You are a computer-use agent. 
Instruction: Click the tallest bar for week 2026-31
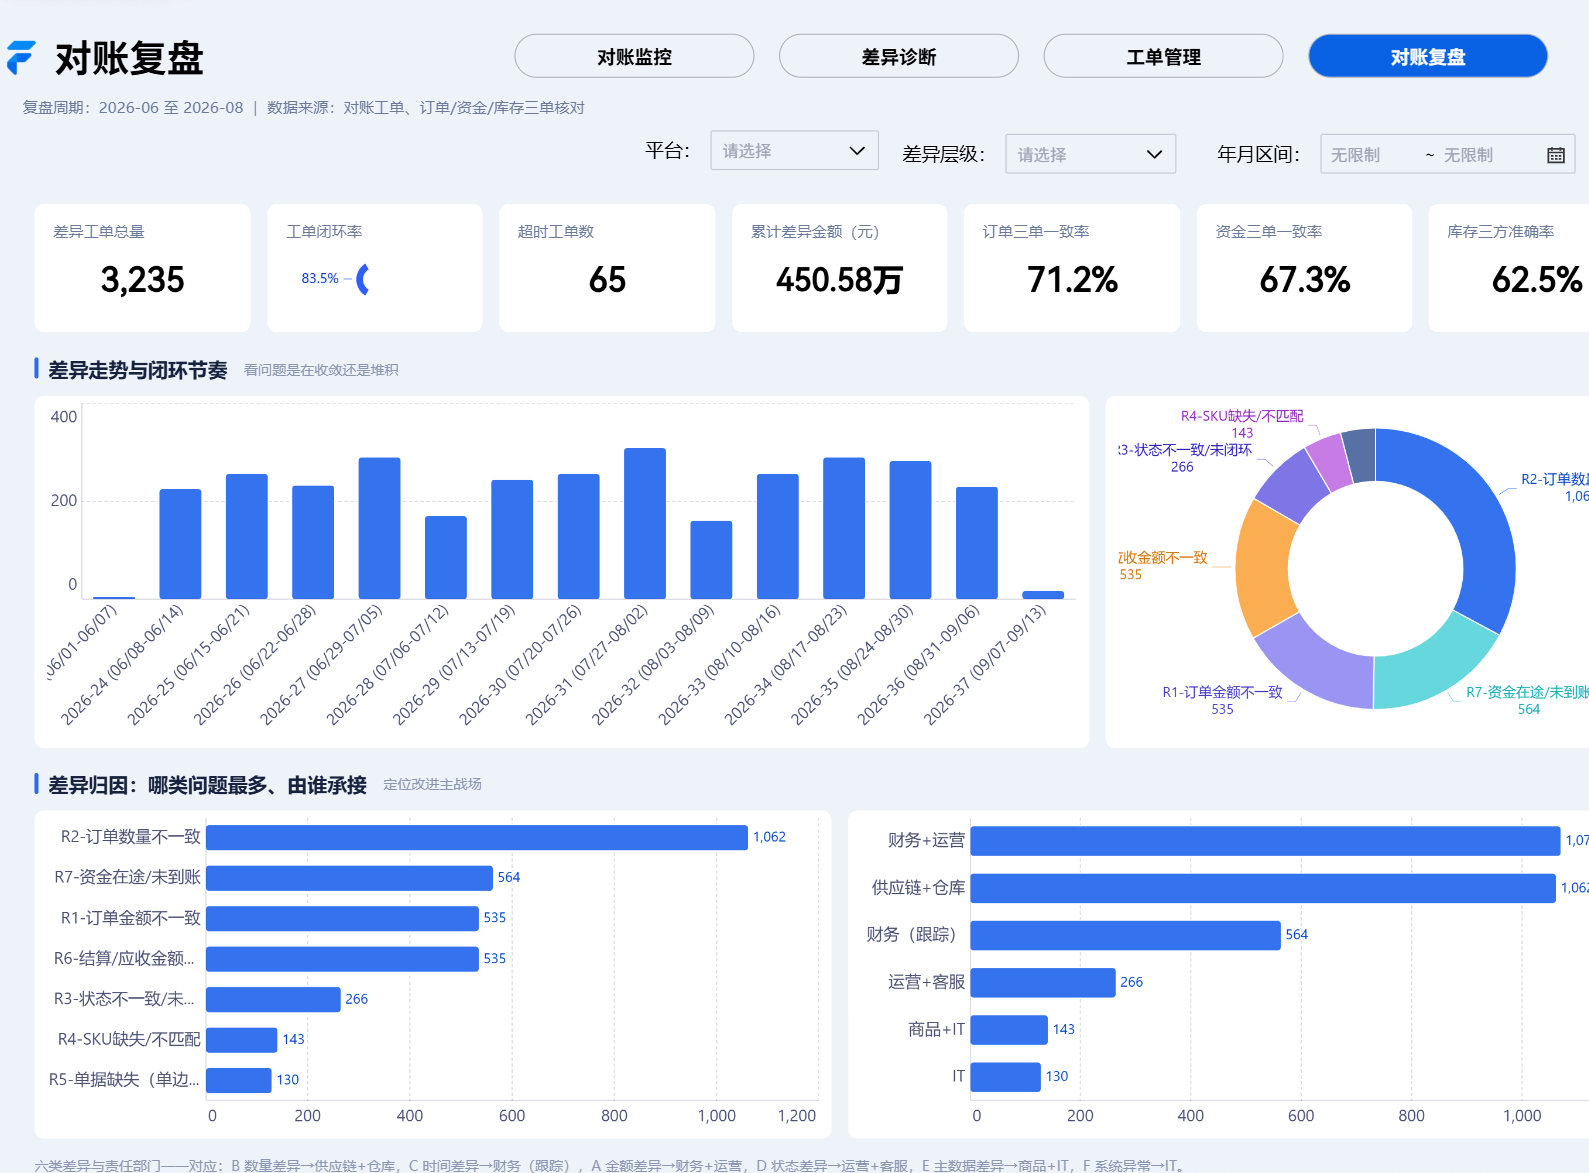645,523
